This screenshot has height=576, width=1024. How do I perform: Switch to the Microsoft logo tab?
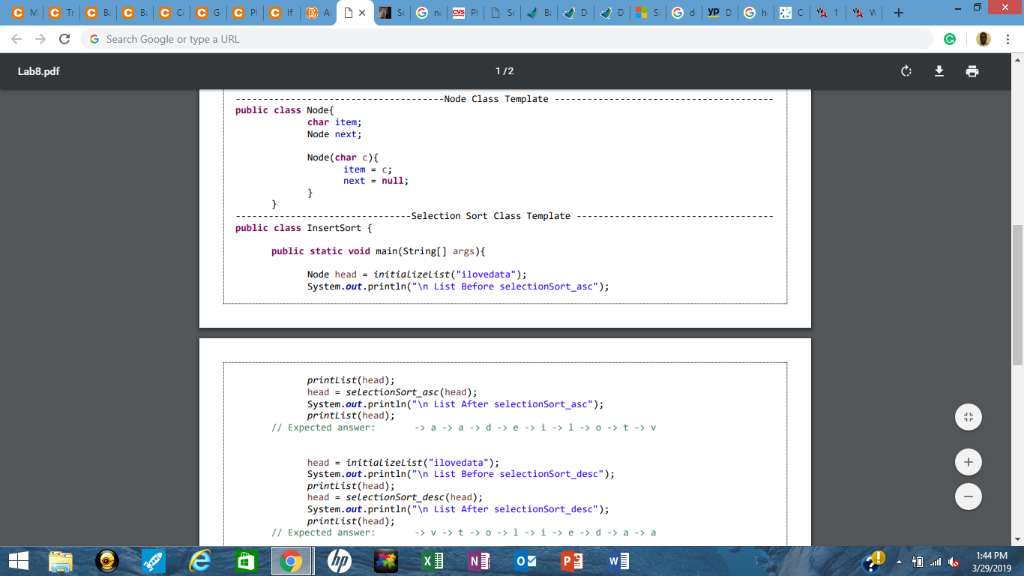click(647, 12)
